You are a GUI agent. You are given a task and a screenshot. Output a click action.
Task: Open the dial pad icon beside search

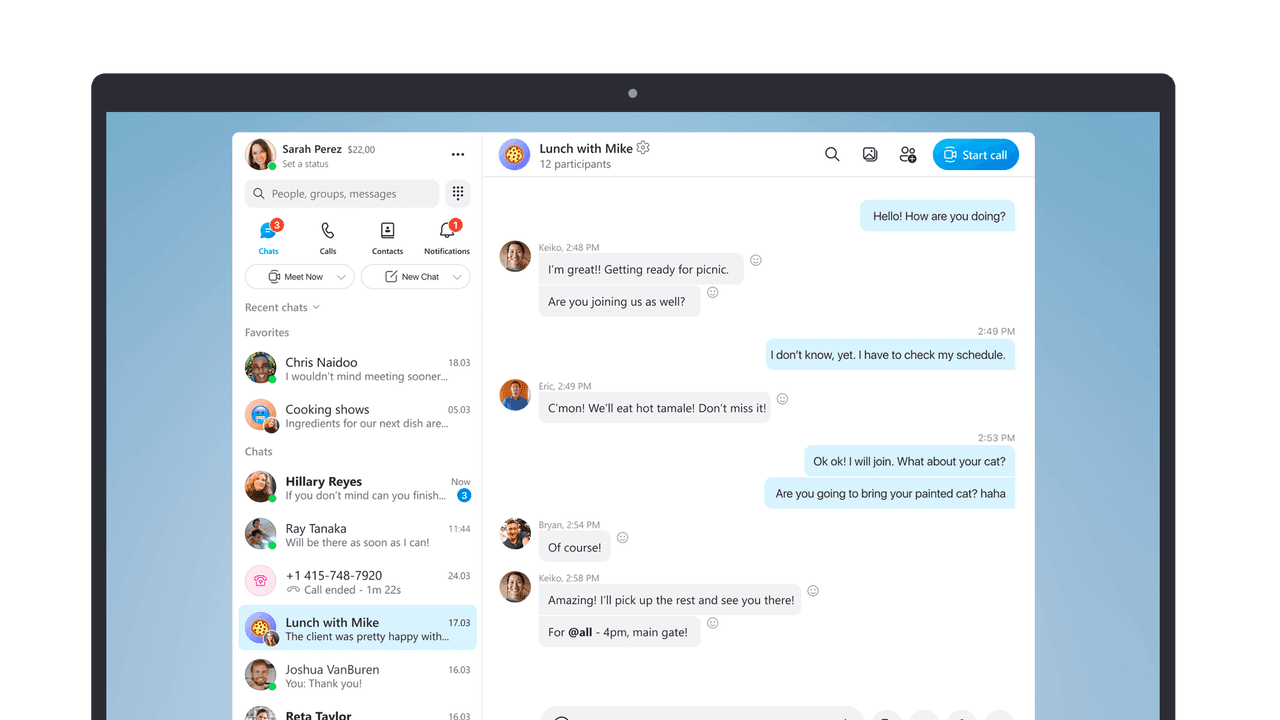pyautogui.click(x=458, y=192)
